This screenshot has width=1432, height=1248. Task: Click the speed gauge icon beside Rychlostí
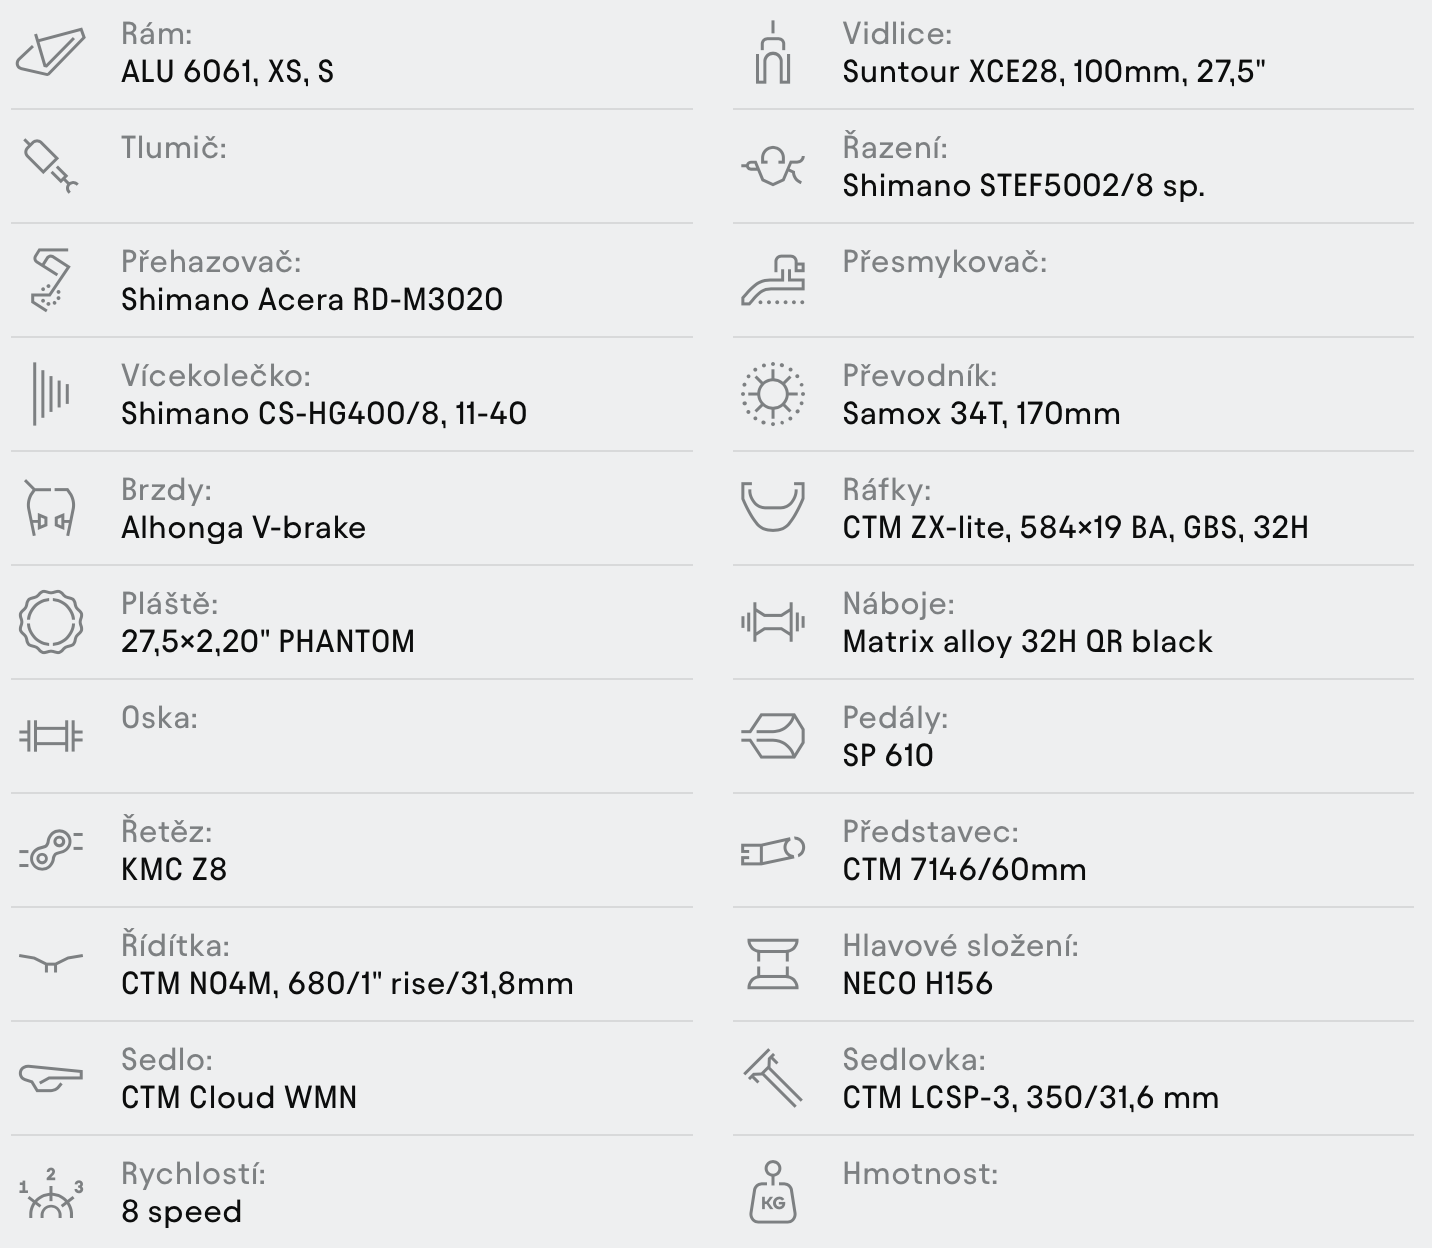tap(50, 1193)
